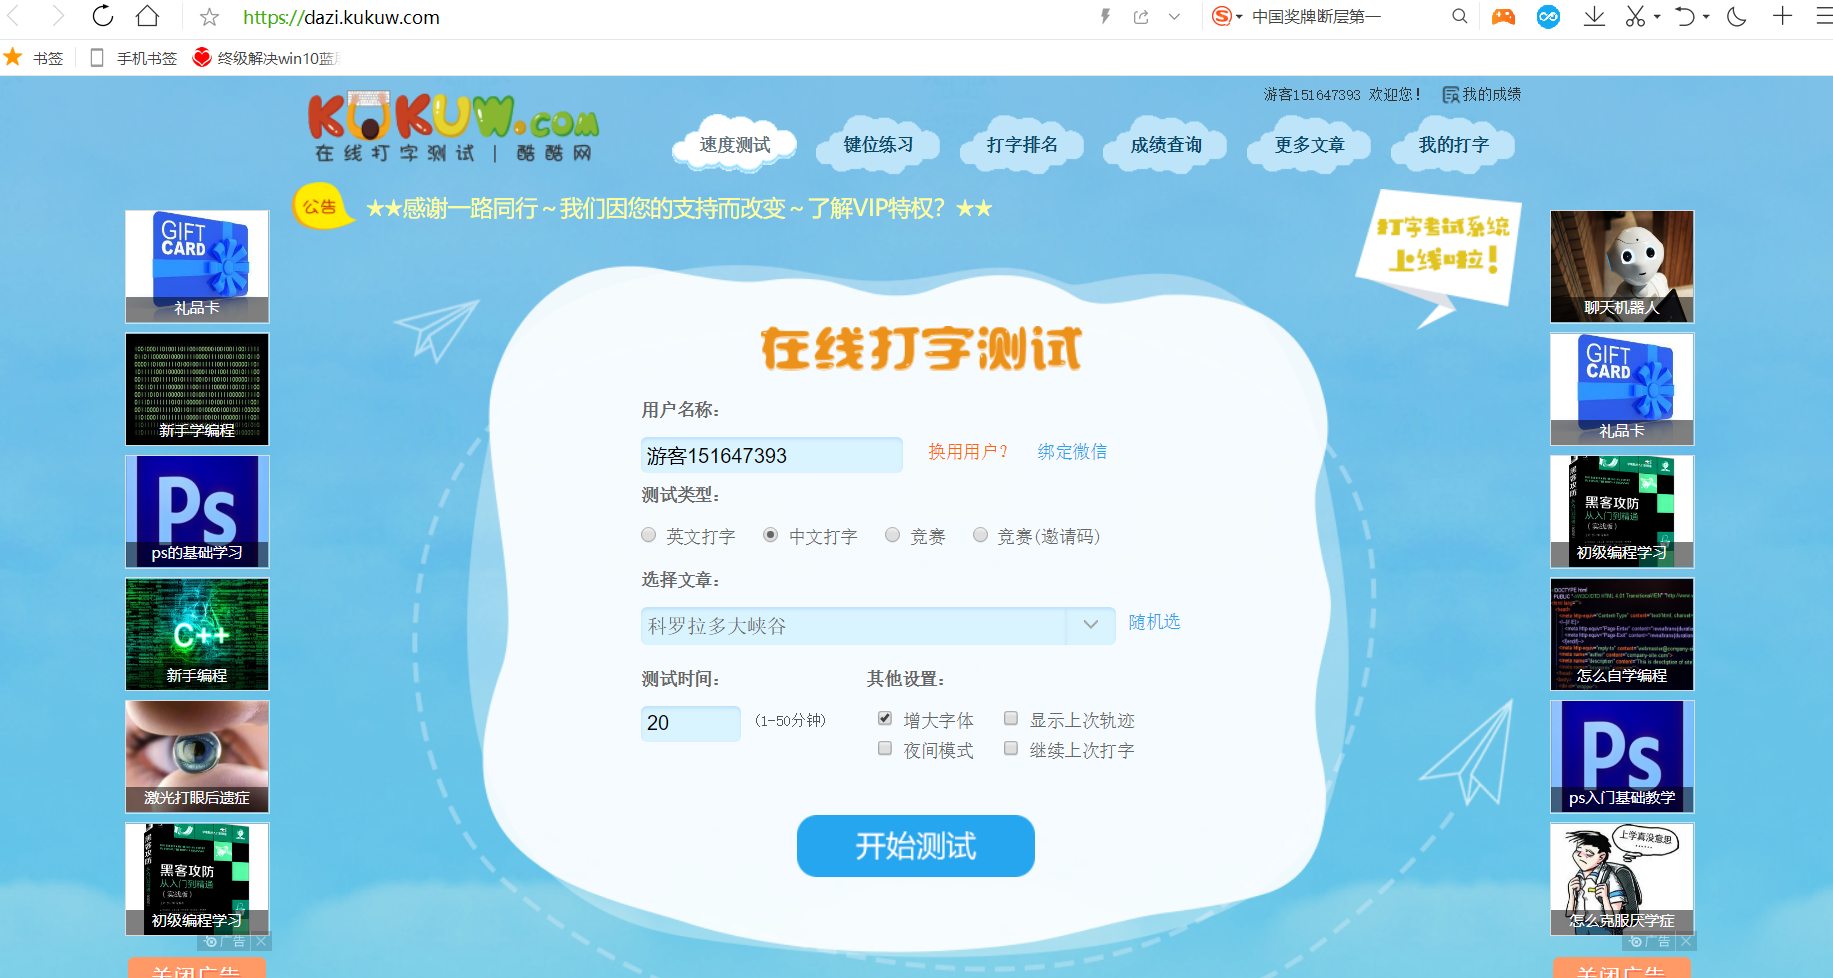Click inside the test time input field
This screenshot has height=978, width=1833.
click(690, 723)
